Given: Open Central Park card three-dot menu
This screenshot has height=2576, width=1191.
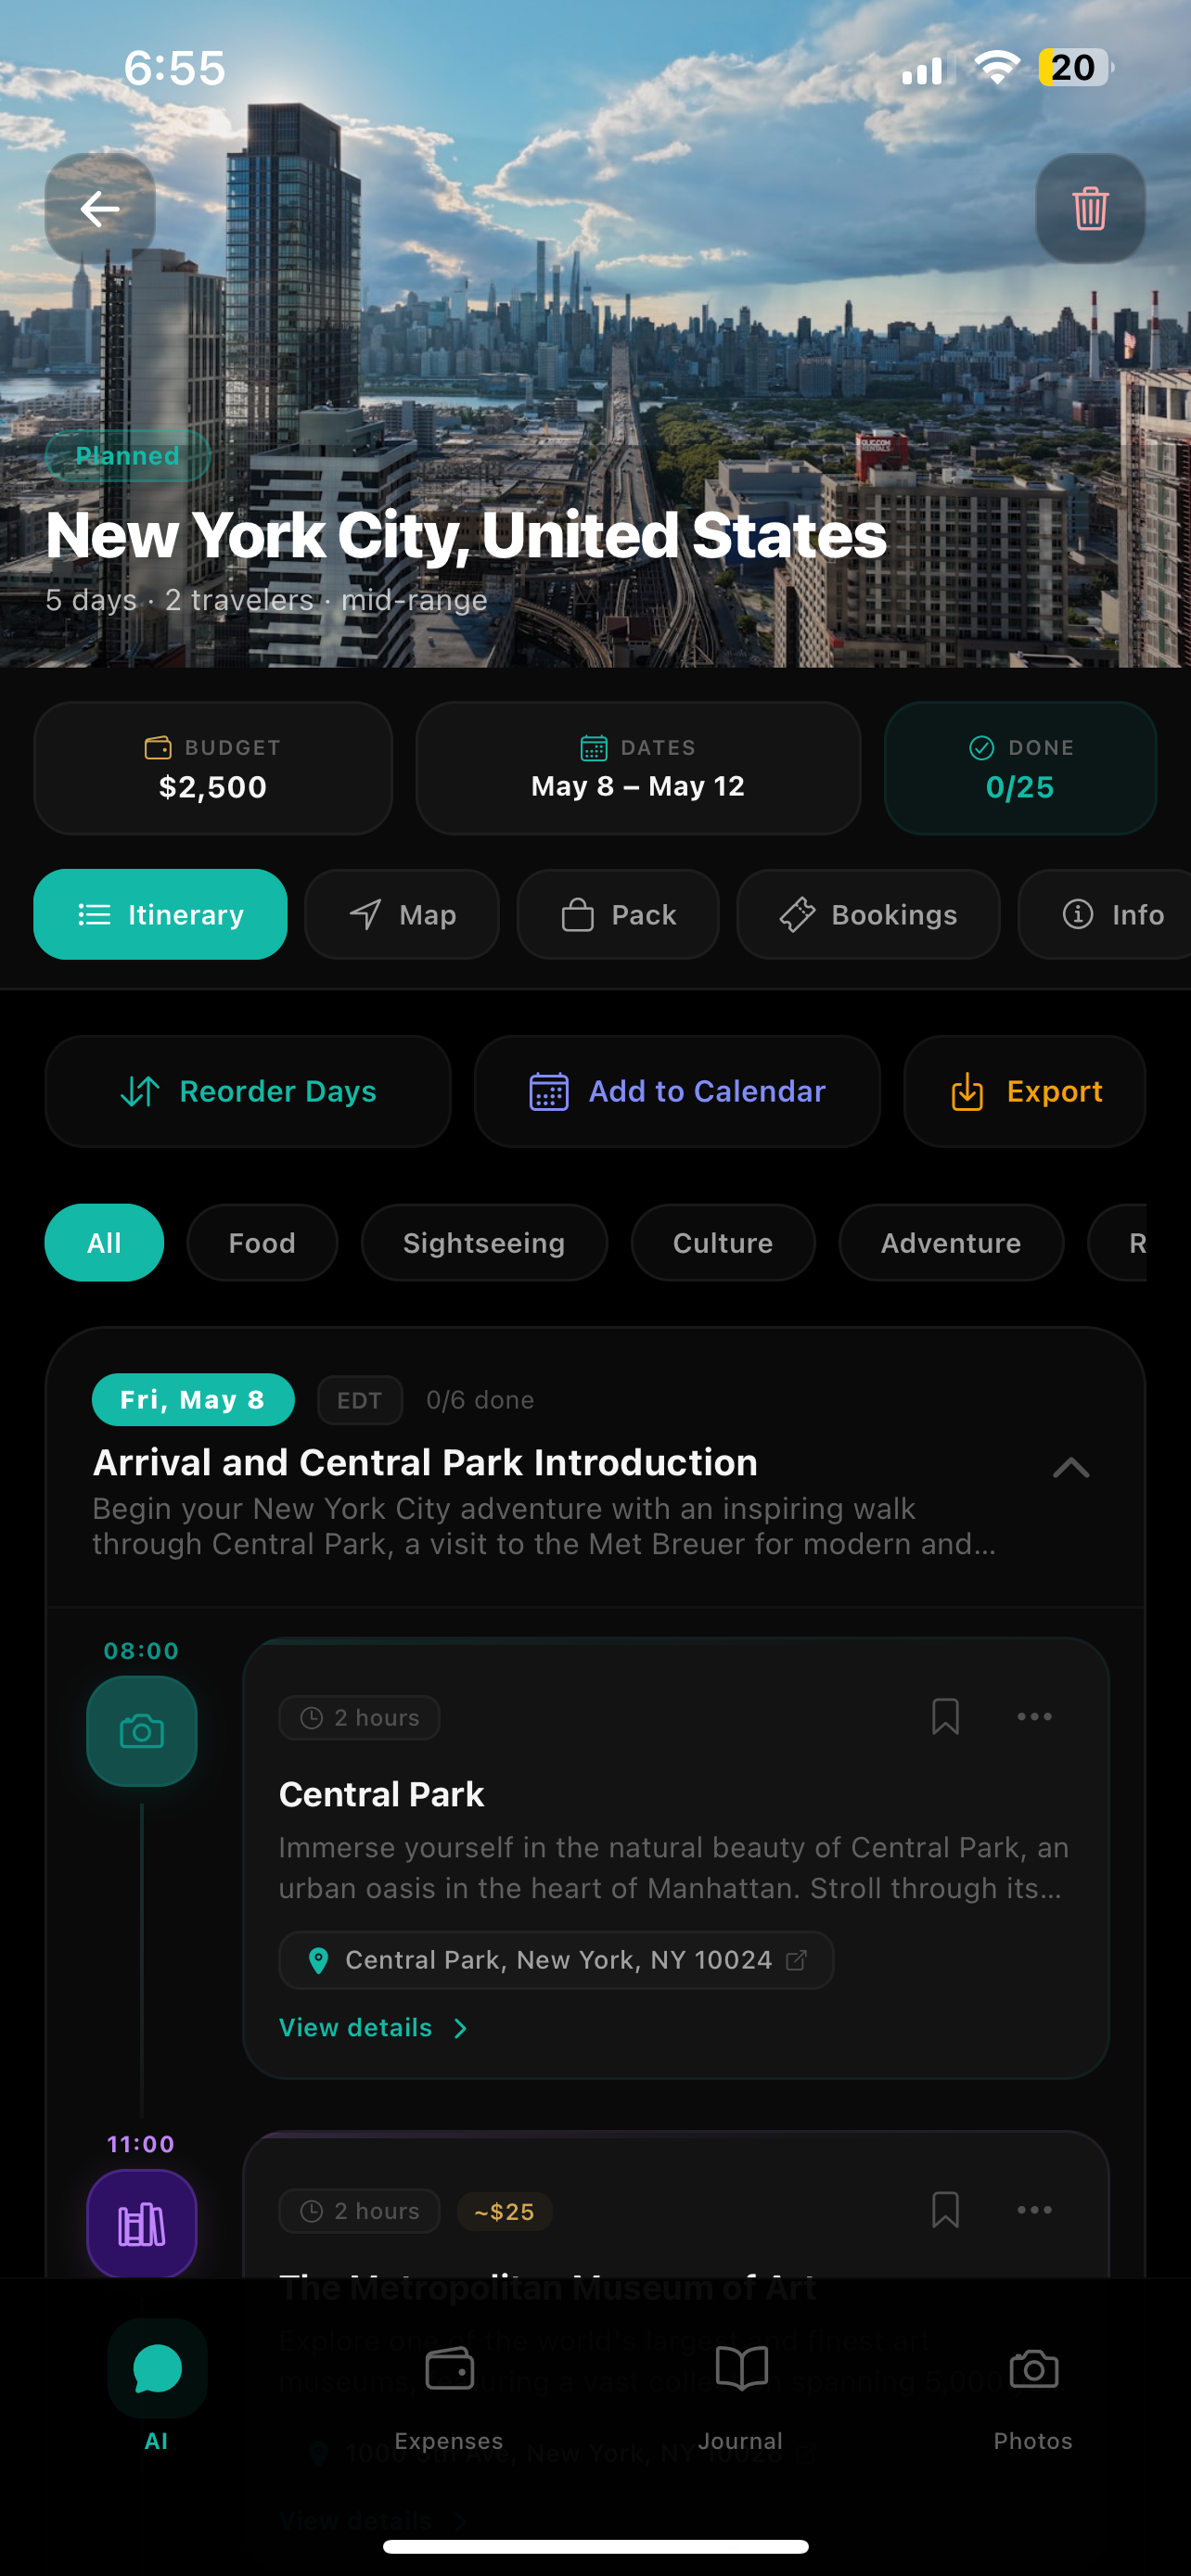Looking at the screenshot, I should (1034, 1717).
